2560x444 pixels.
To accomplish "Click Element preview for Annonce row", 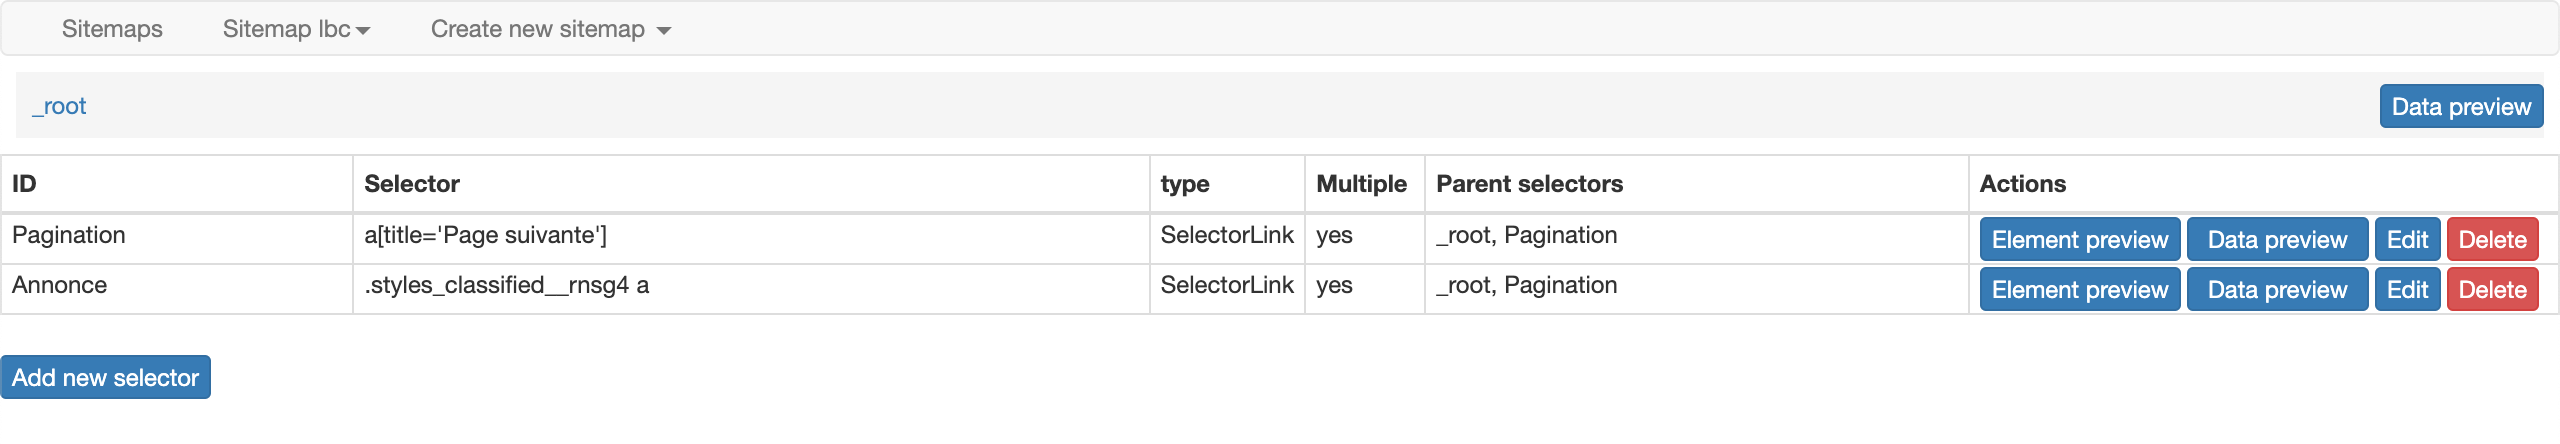I will (2080, 289).
